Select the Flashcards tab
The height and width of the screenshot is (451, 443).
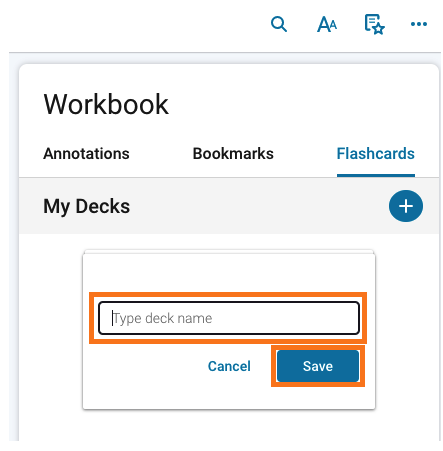(376, 154)
